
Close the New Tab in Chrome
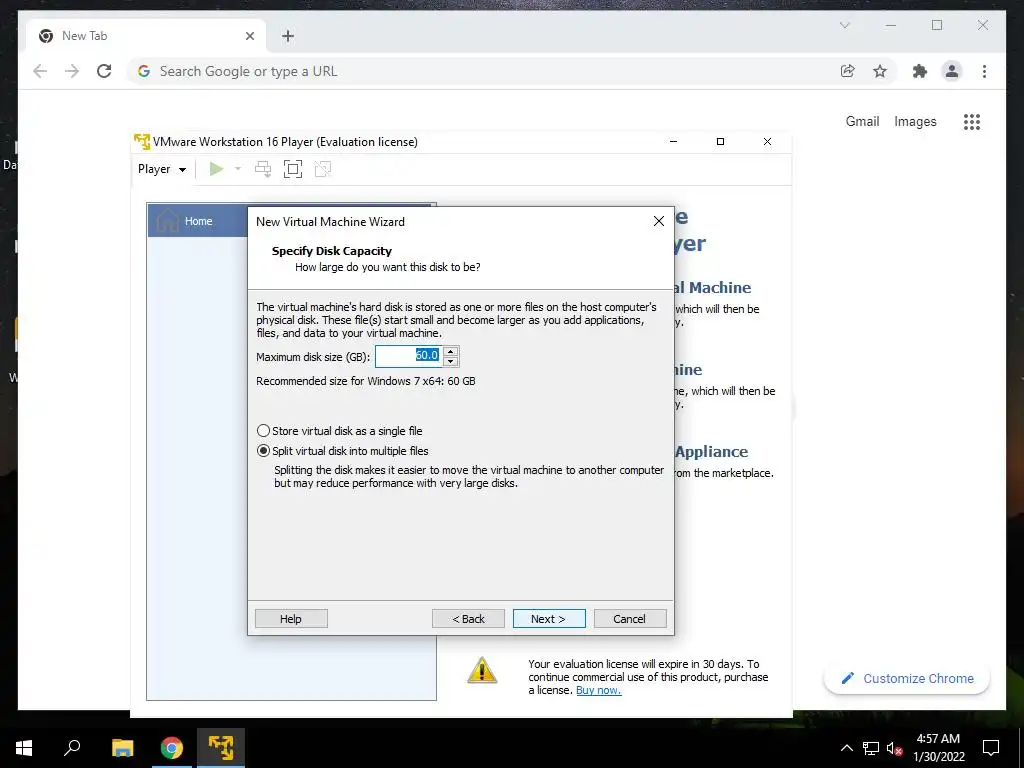250,36
